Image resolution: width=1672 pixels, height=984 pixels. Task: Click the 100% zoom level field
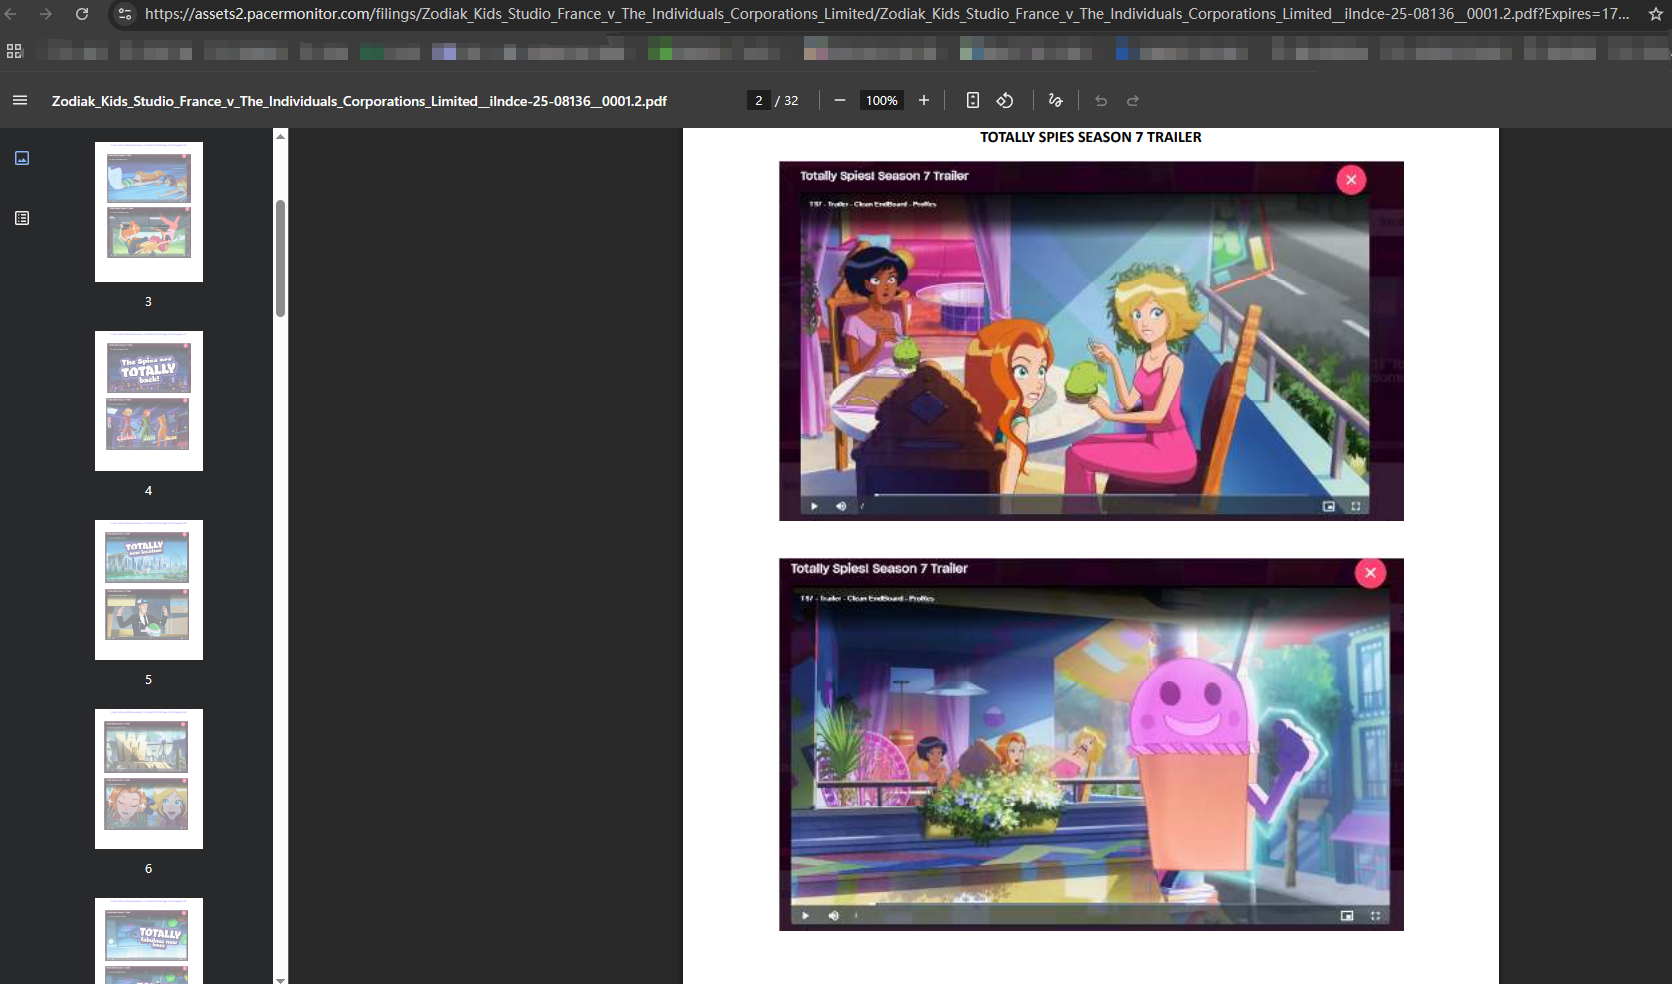[882, 100]
